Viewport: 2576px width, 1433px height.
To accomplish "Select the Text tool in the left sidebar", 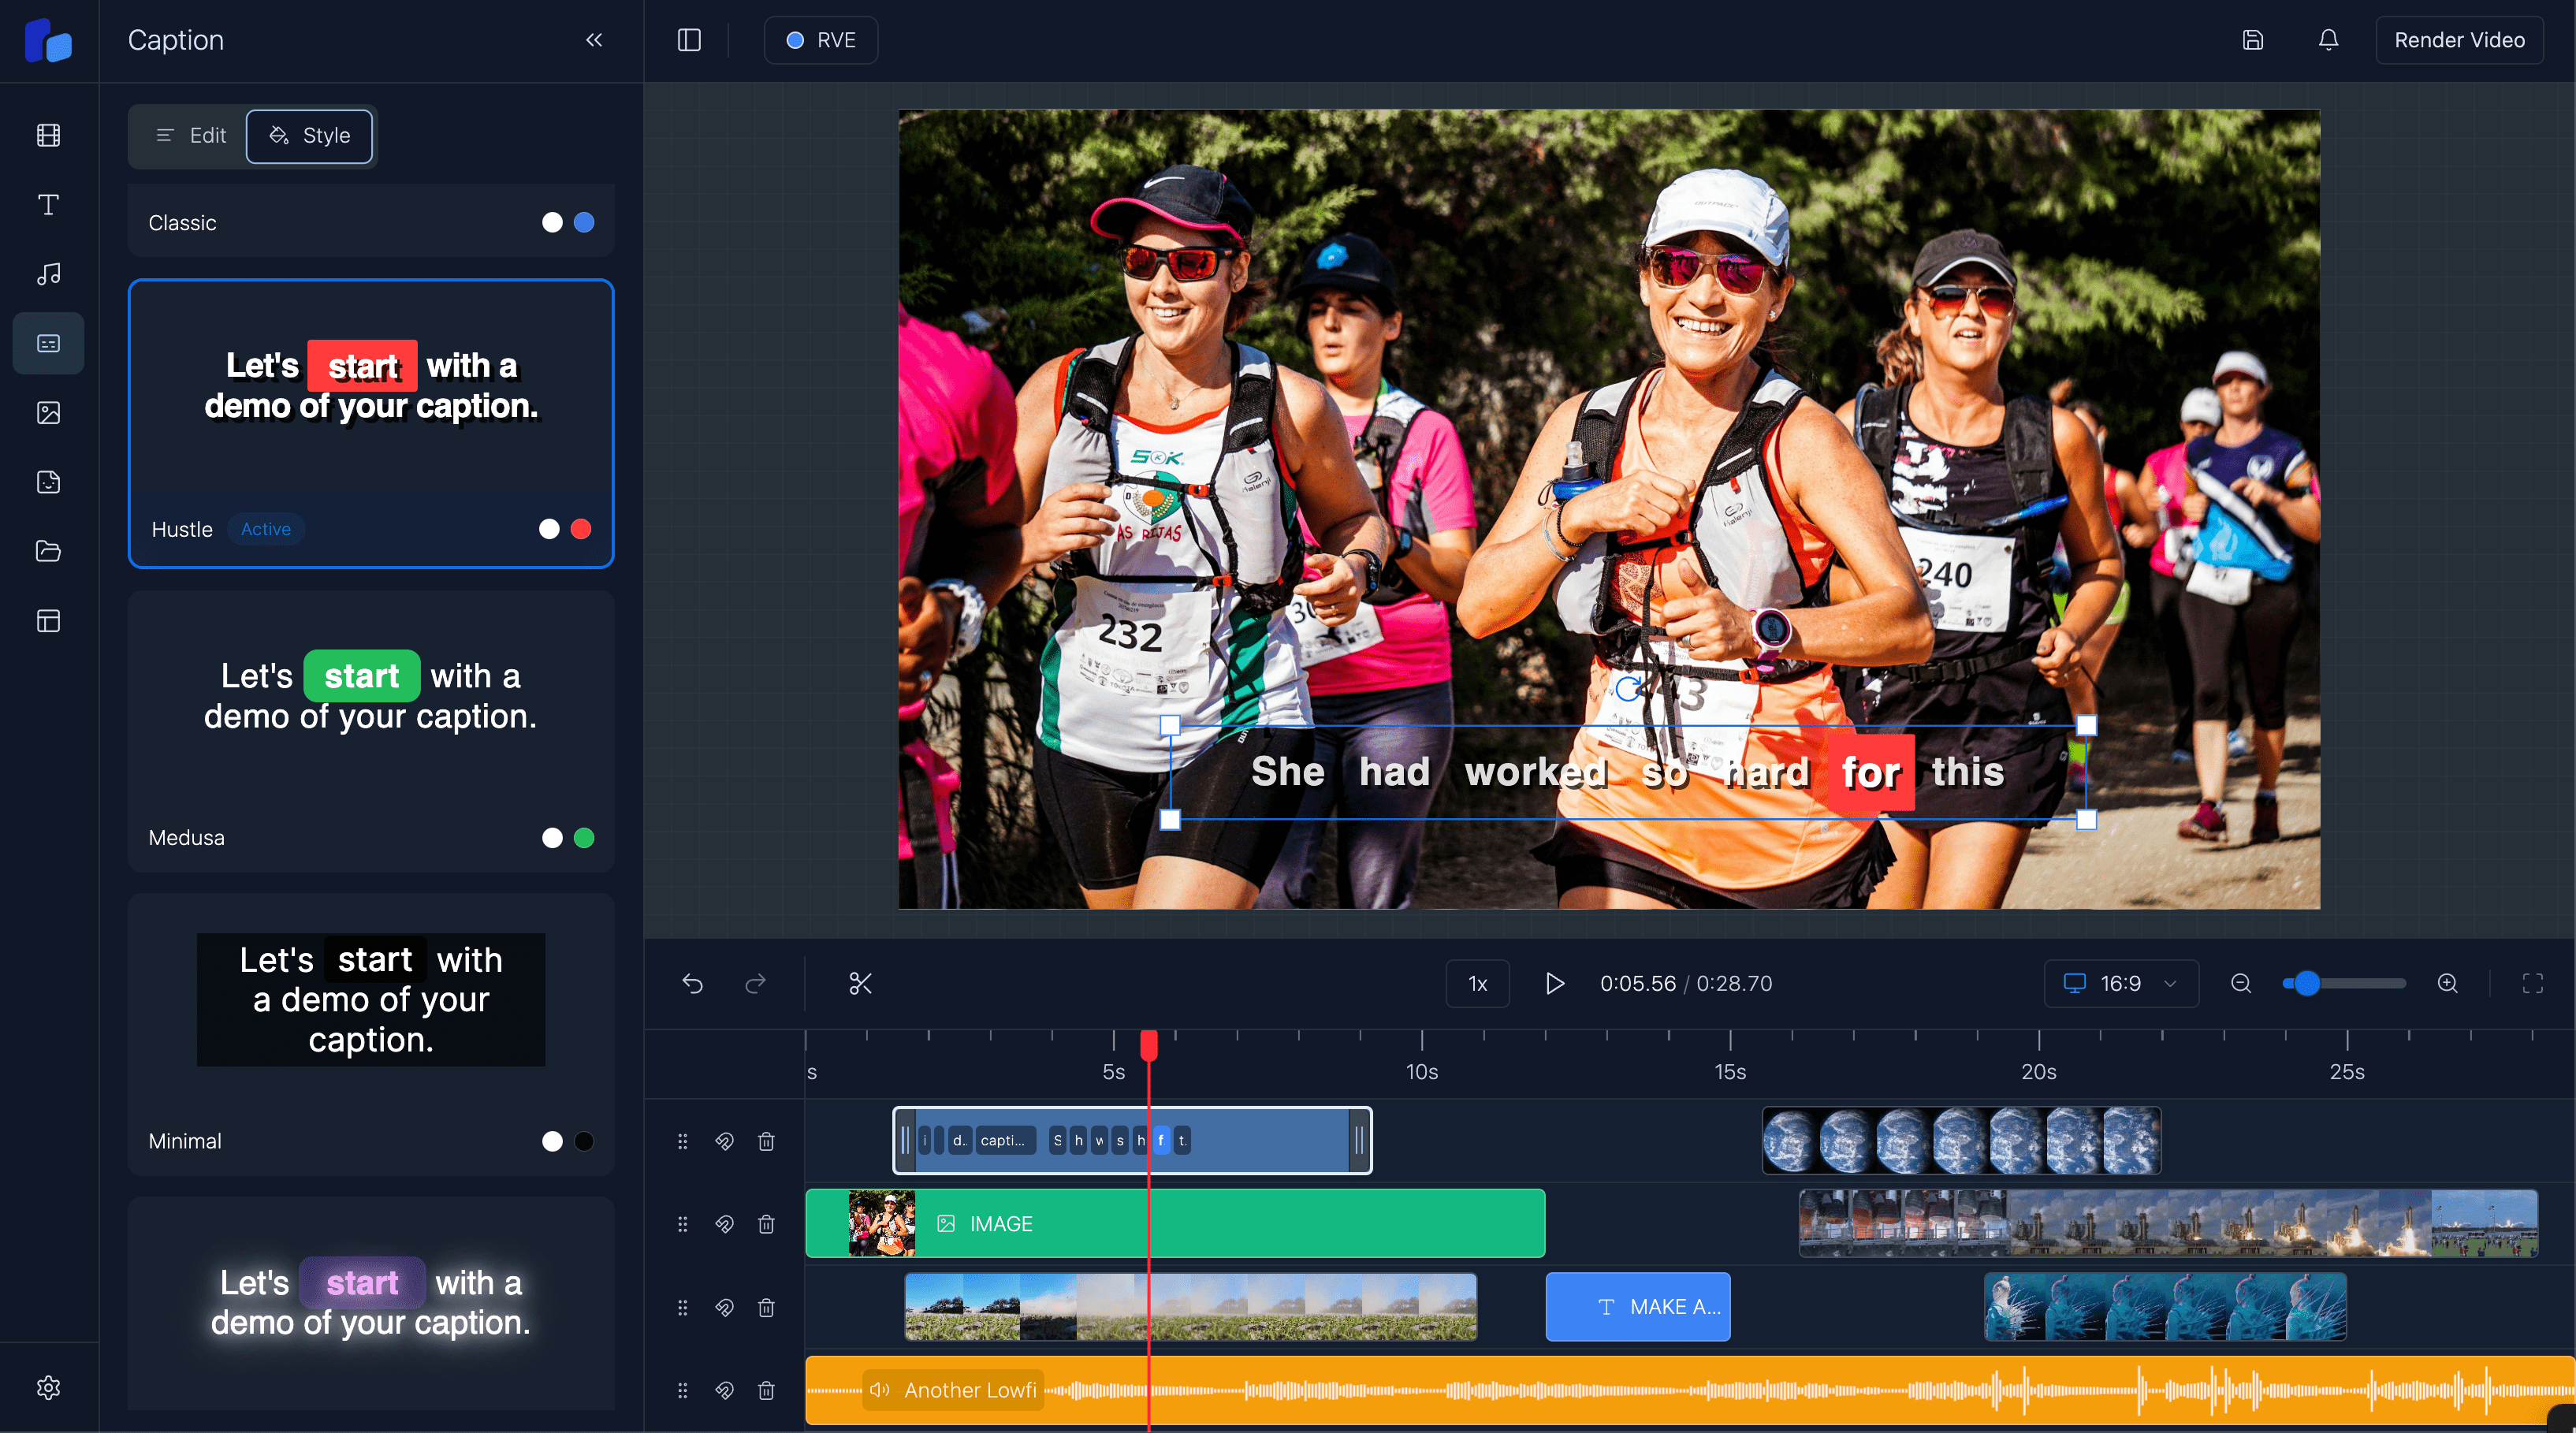I will (x=48, y=204).
